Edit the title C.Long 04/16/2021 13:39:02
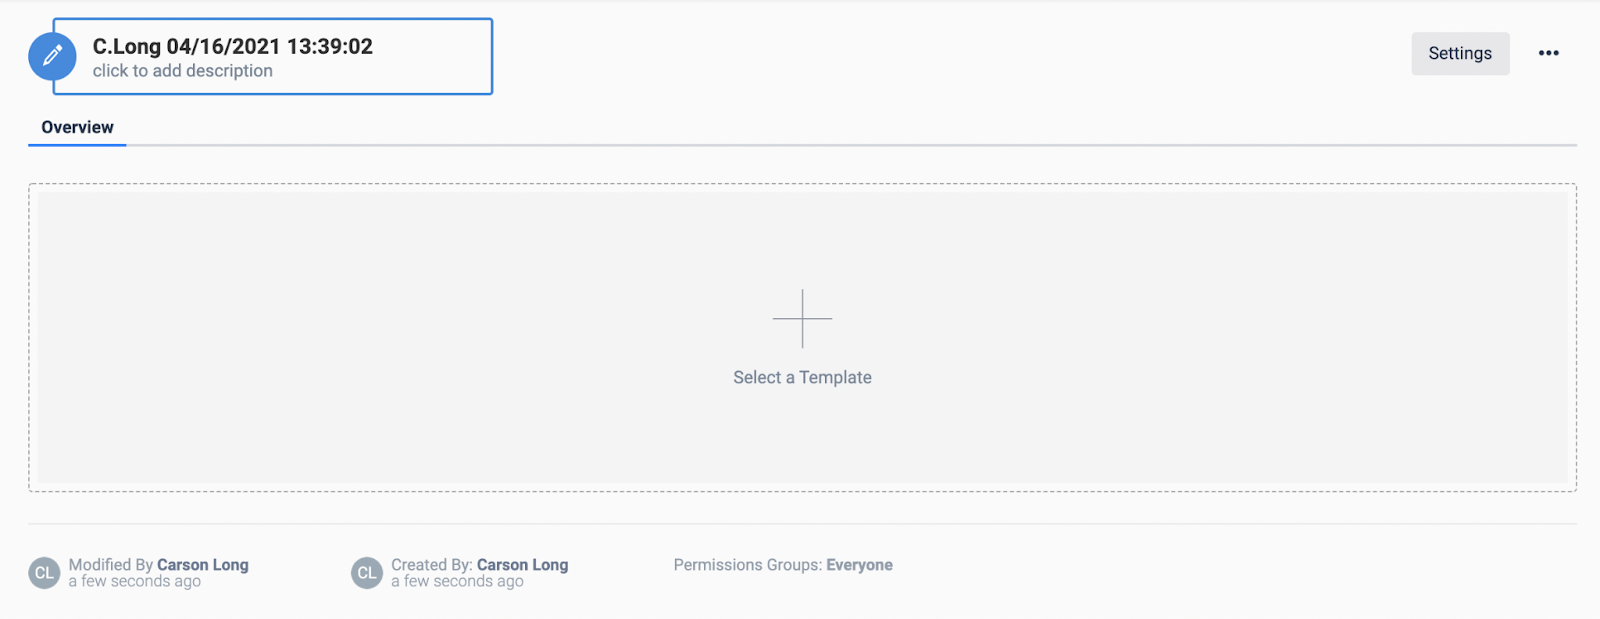 [233, 46]
